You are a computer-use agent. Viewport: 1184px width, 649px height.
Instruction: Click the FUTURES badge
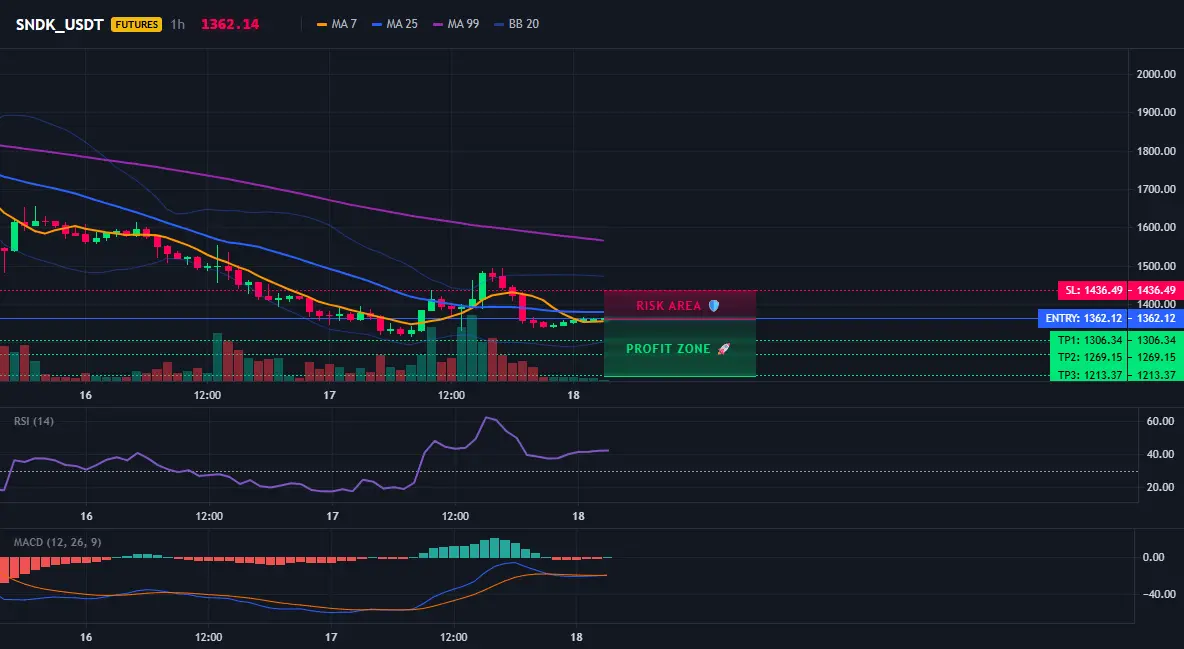(137, 24)
